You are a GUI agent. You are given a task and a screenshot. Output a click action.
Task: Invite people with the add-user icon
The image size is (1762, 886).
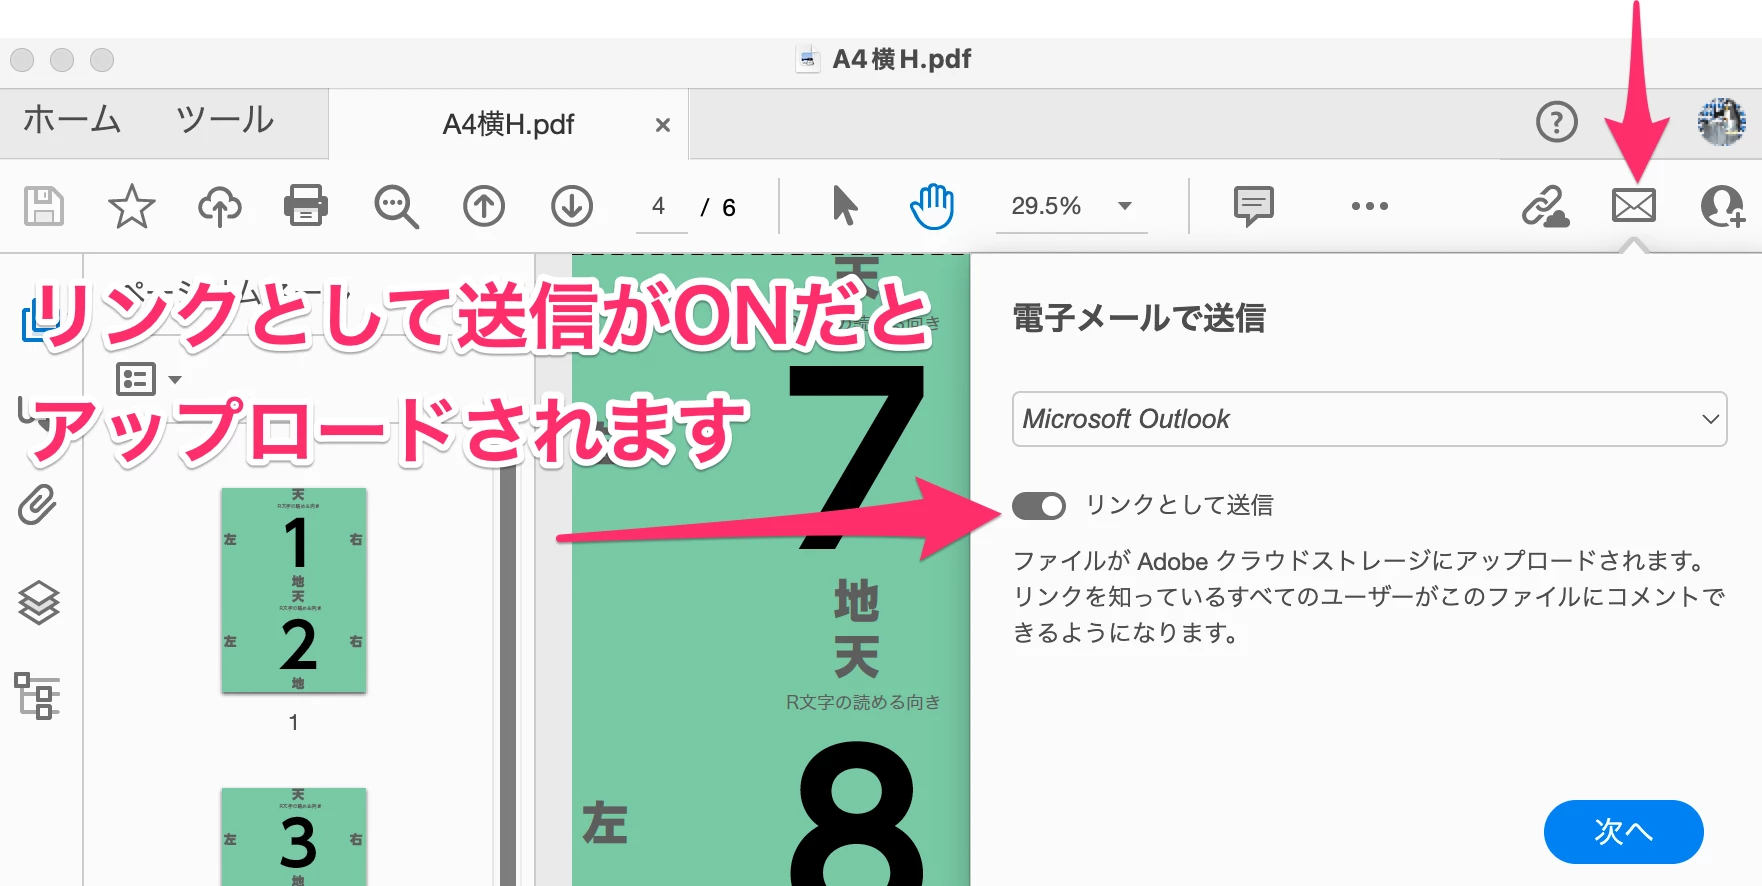pos(1723,206)
